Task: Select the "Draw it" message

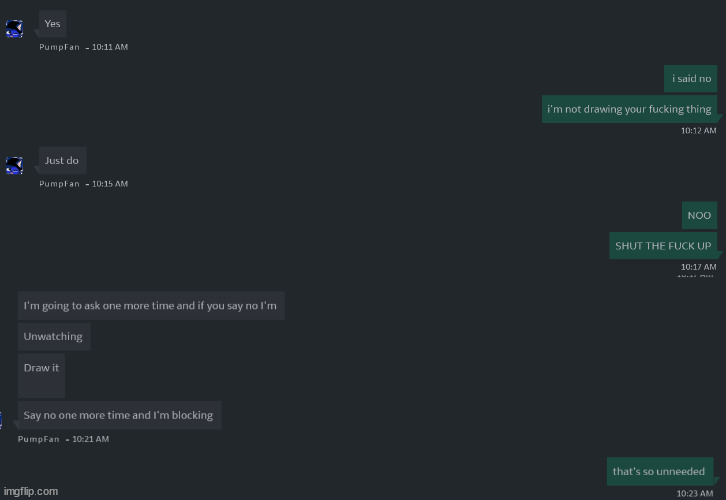Action: coord(41,368)
